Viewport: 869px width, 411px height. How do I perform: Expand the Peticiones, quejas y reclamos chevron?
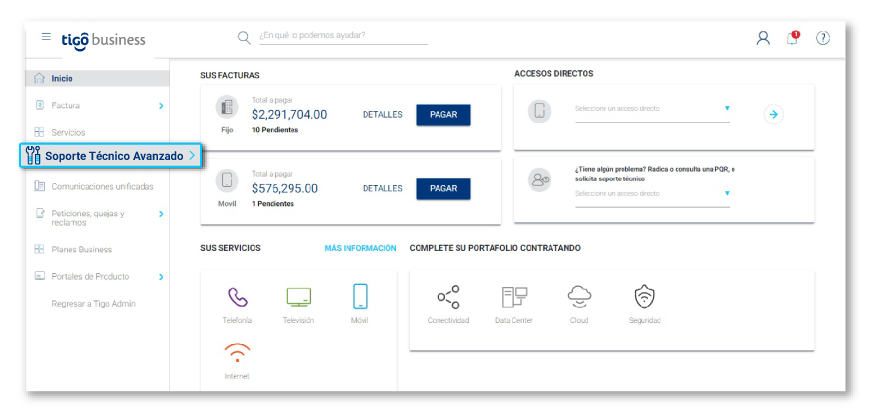click(x=161, y=214)
